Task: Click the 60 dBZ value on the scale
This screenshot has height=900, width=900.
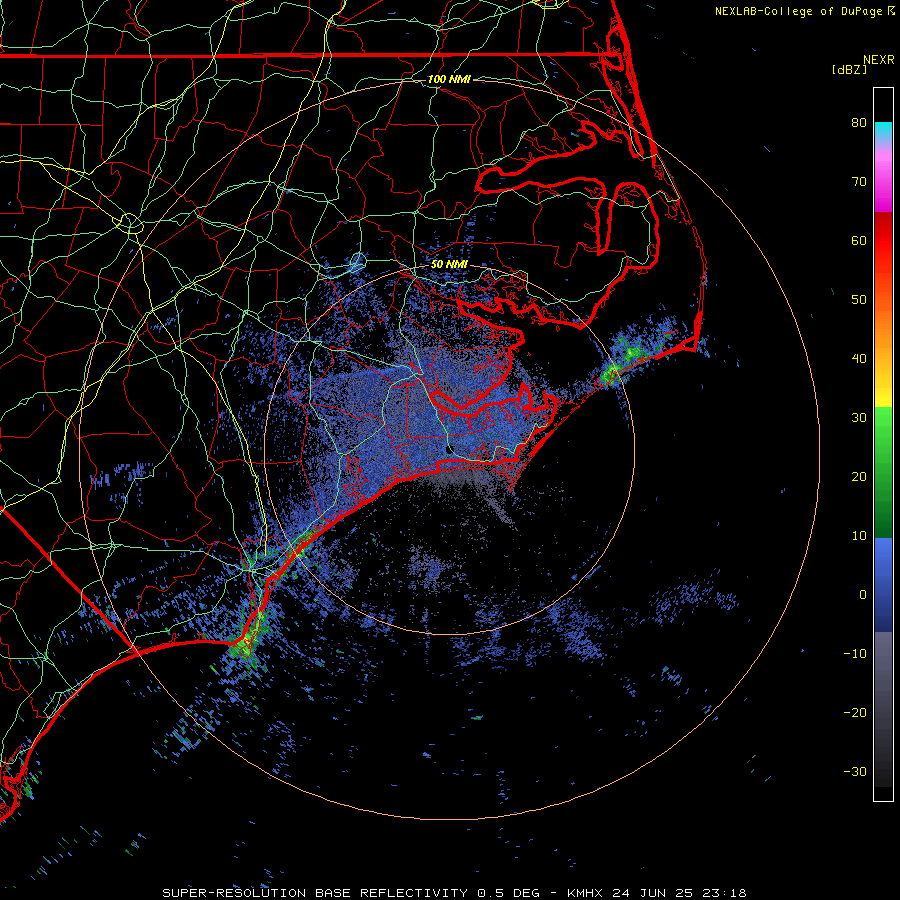Action: (859, 241)
